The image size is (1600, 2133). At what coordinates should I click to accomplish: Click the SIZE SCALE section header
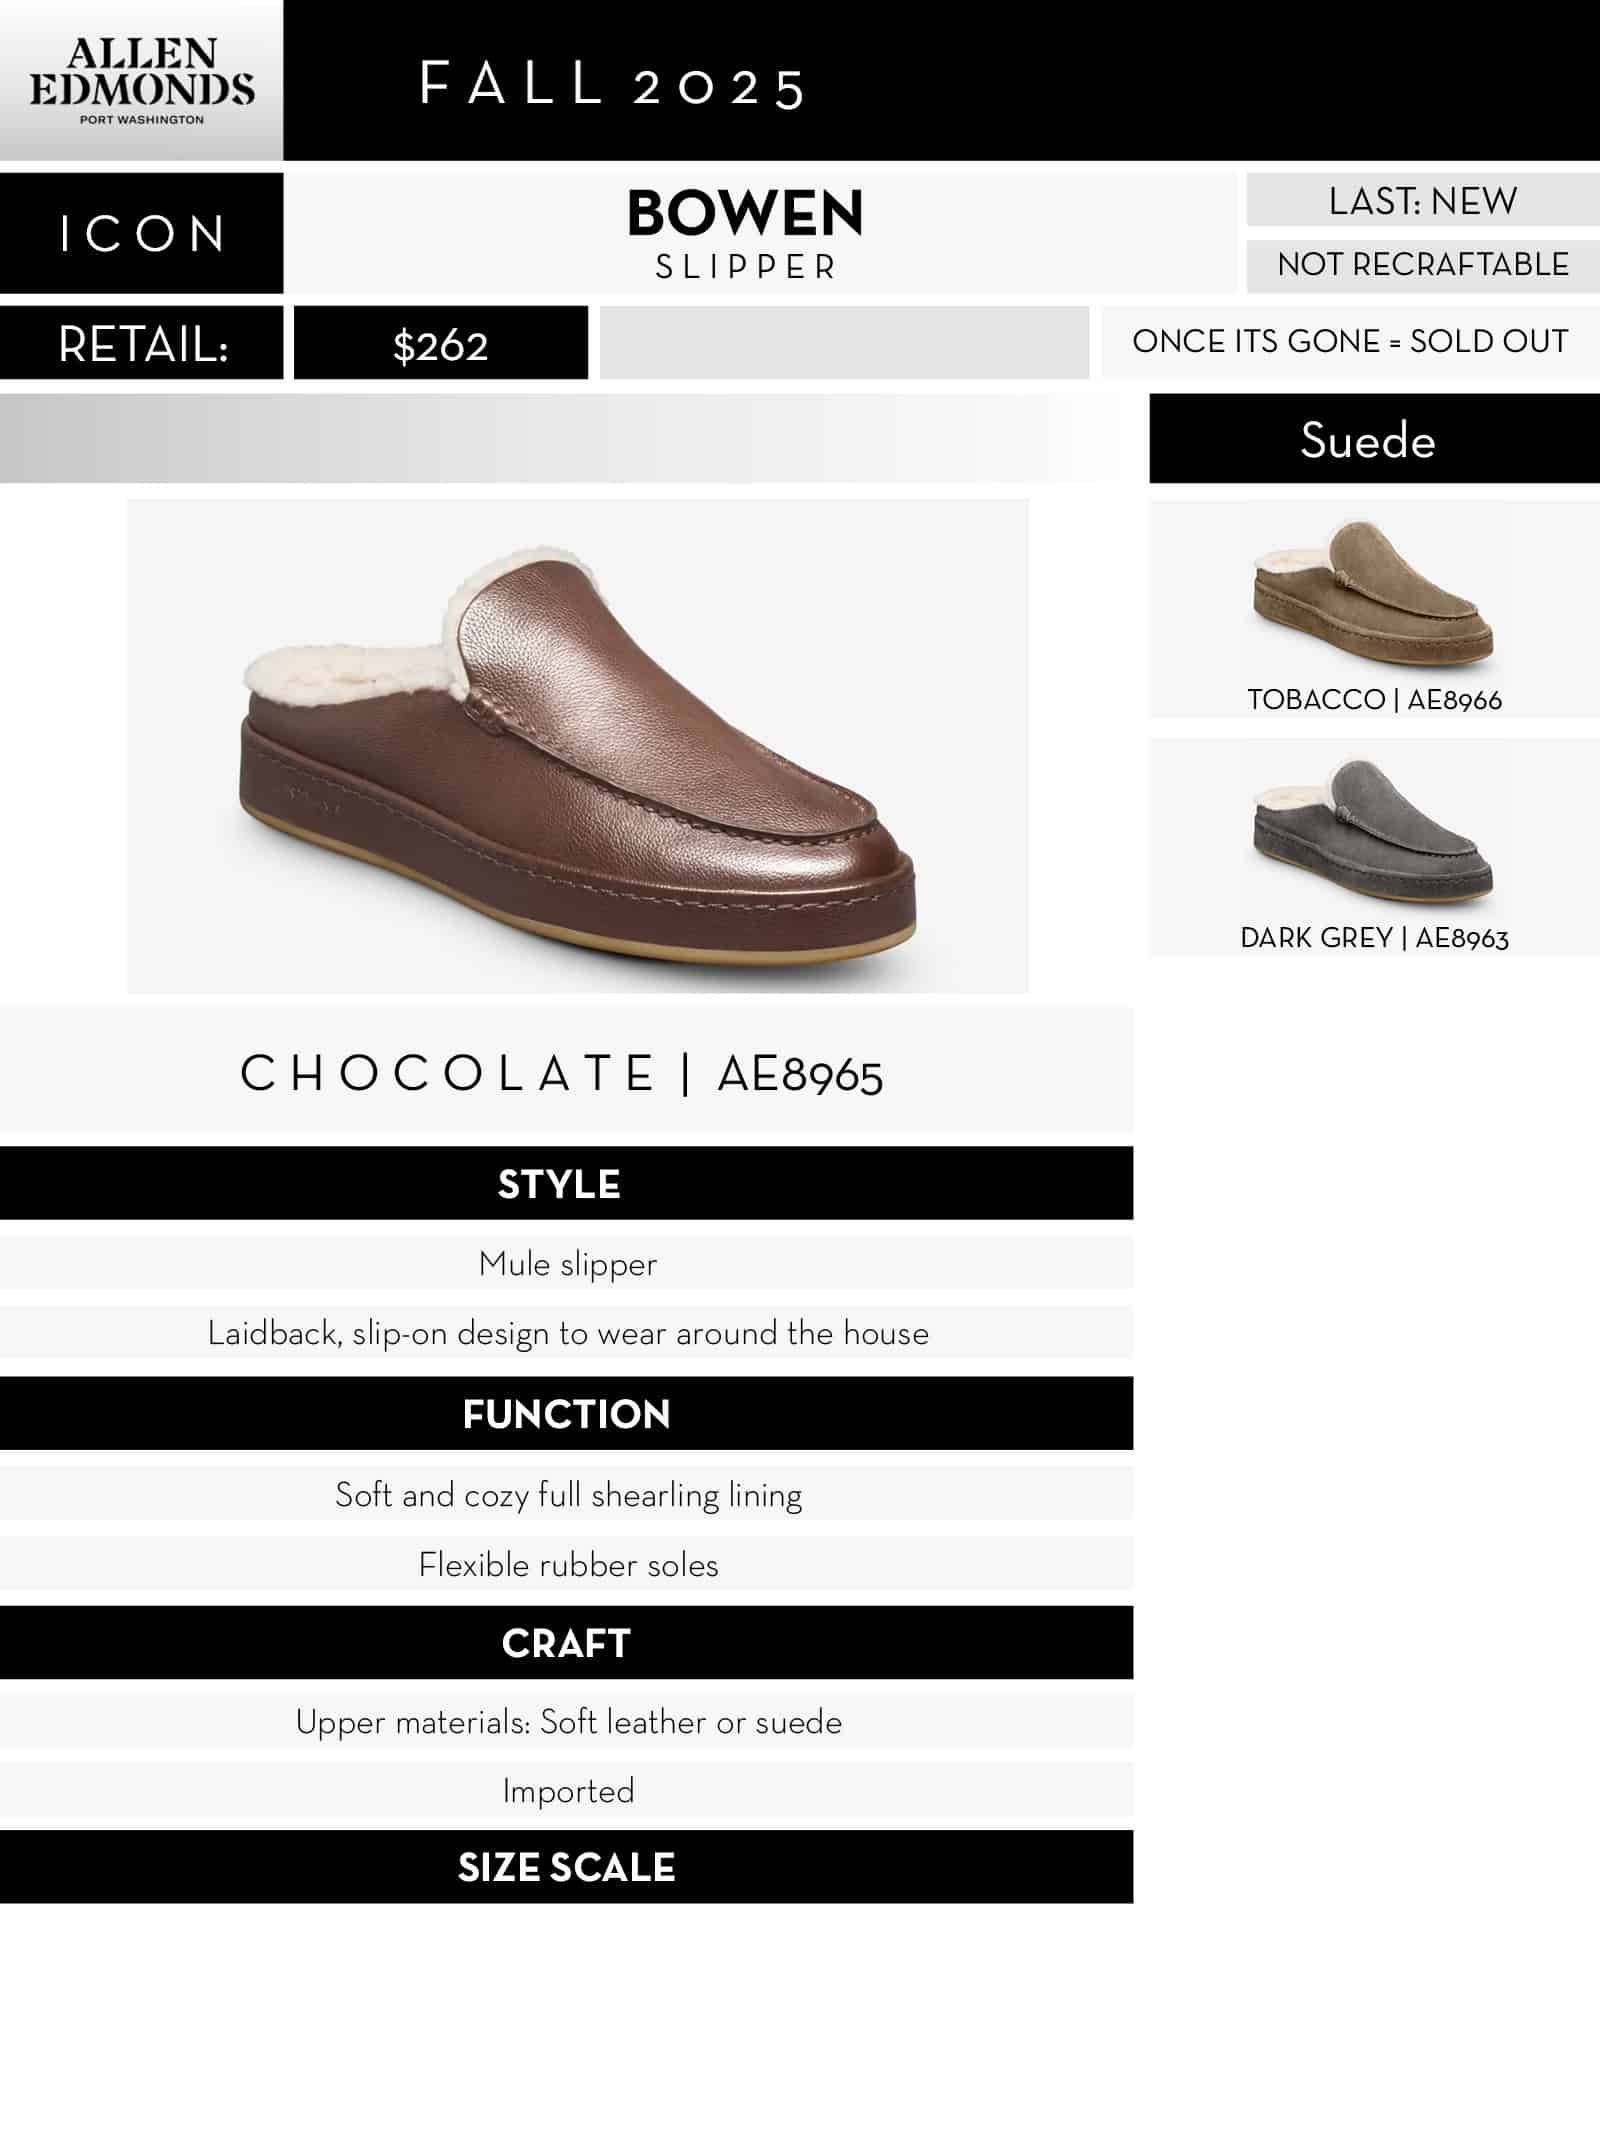[x=566, y=1867]
